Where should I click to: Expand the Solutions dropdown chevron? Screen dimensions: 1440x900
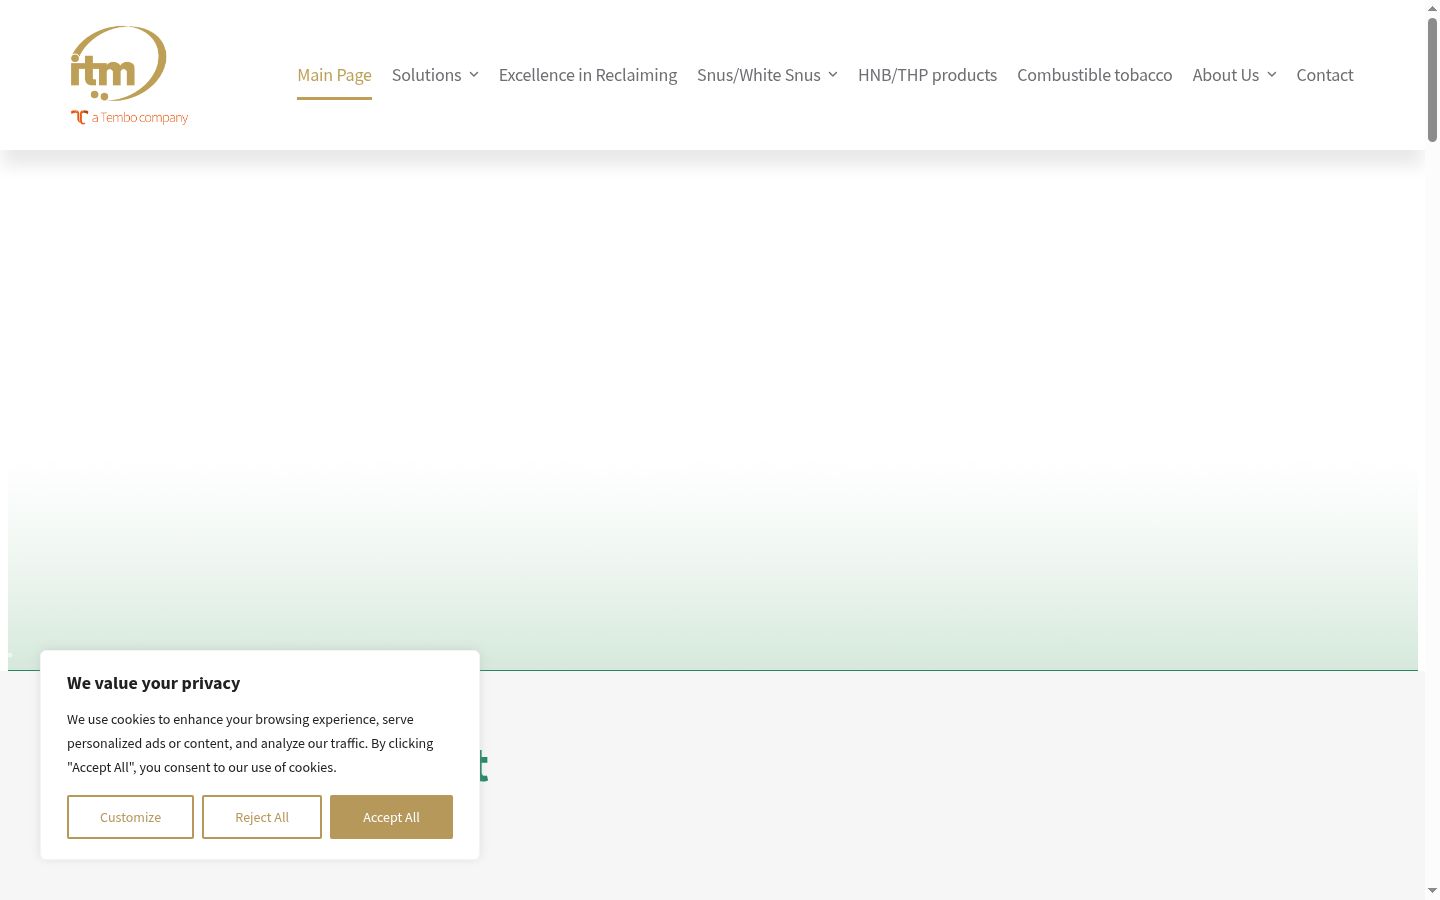[x=474, y=75]
